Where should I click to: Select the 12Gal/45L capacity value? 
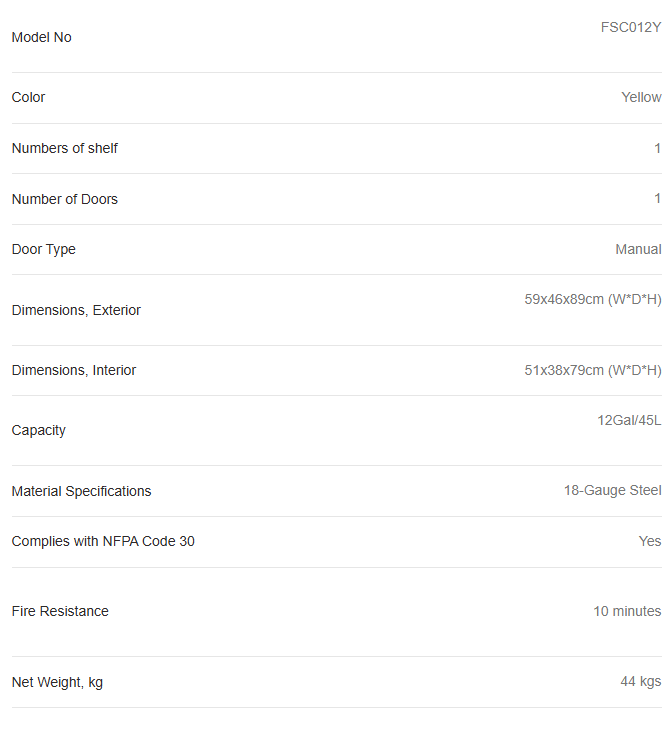[x=629, y=421]
